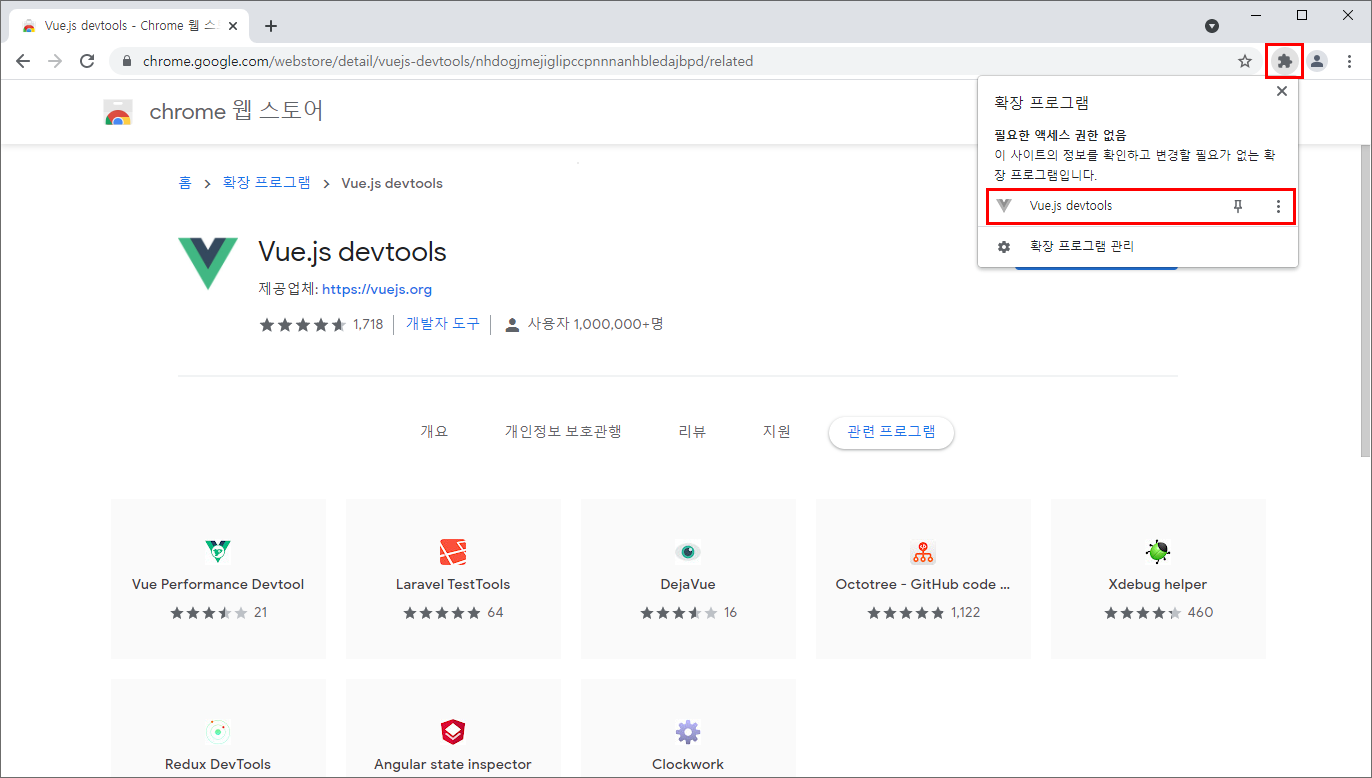Screen dimensions: 1372x778
Task: Open the Redux DevTools icon
Action: (x=218, y=732)
